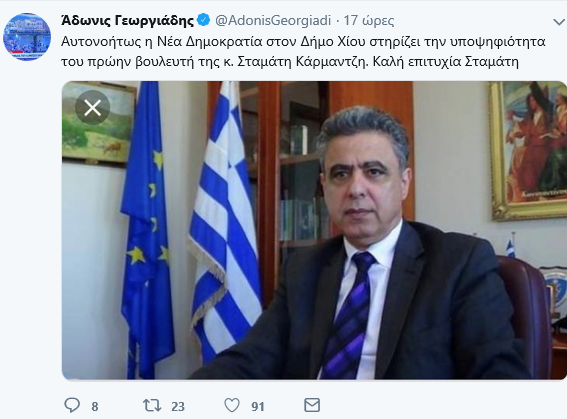Viewport: 567px width, 419px height.
Task: Click the reply speech bubble icon
Action: 72,405
